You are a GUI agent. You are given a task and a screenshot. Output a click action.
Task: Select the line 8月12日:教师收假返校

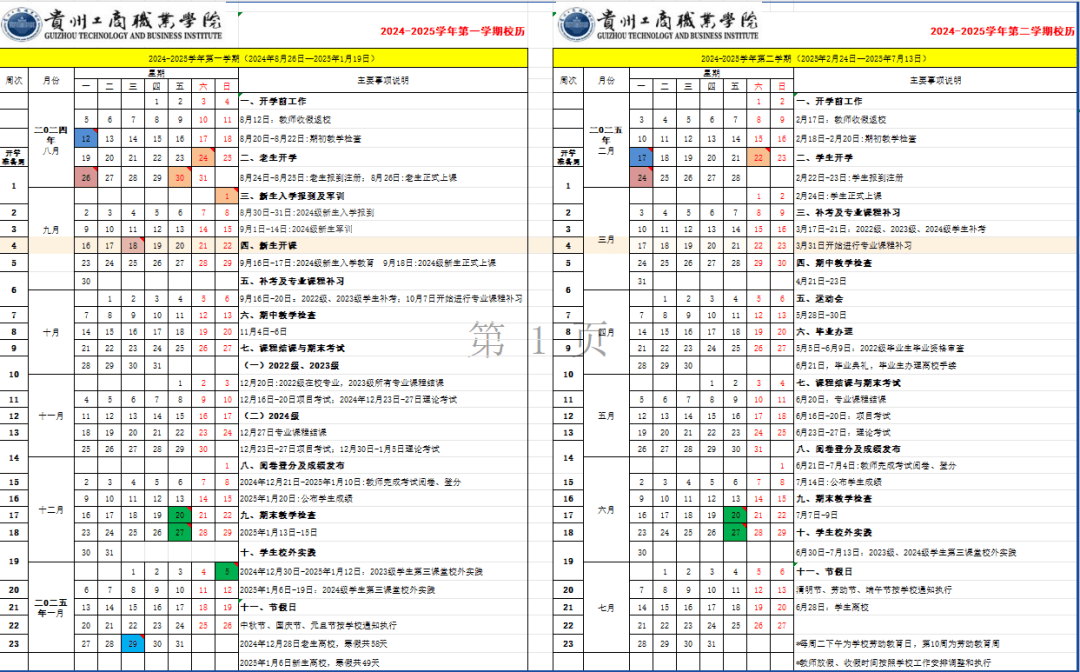tap(285, 120)
